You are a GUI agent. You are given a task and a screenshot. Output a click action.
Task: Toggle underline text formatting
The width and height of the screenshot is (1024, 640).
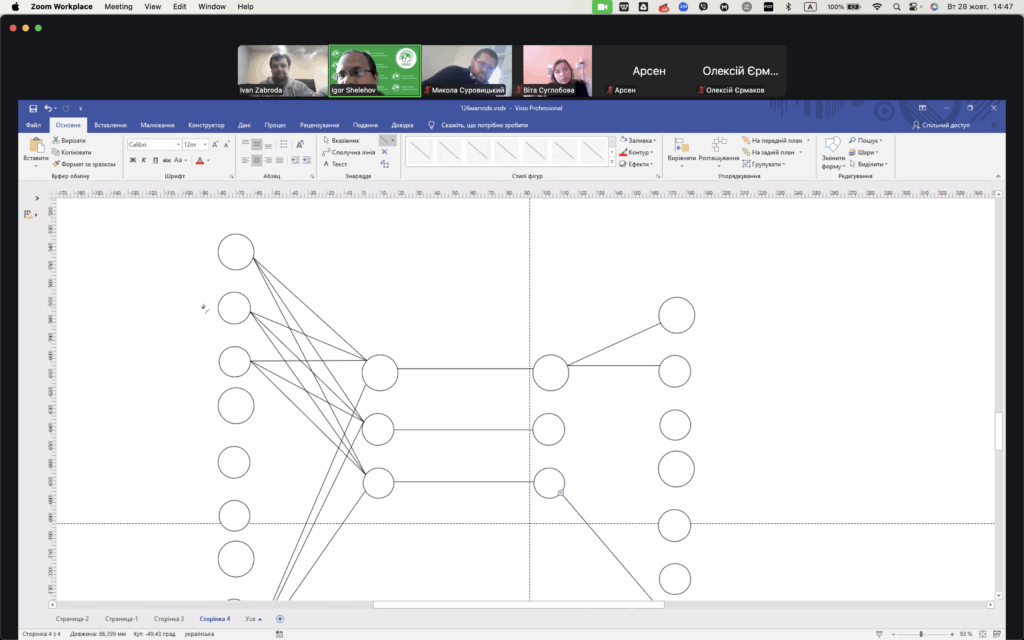click(x=156, y=160)
